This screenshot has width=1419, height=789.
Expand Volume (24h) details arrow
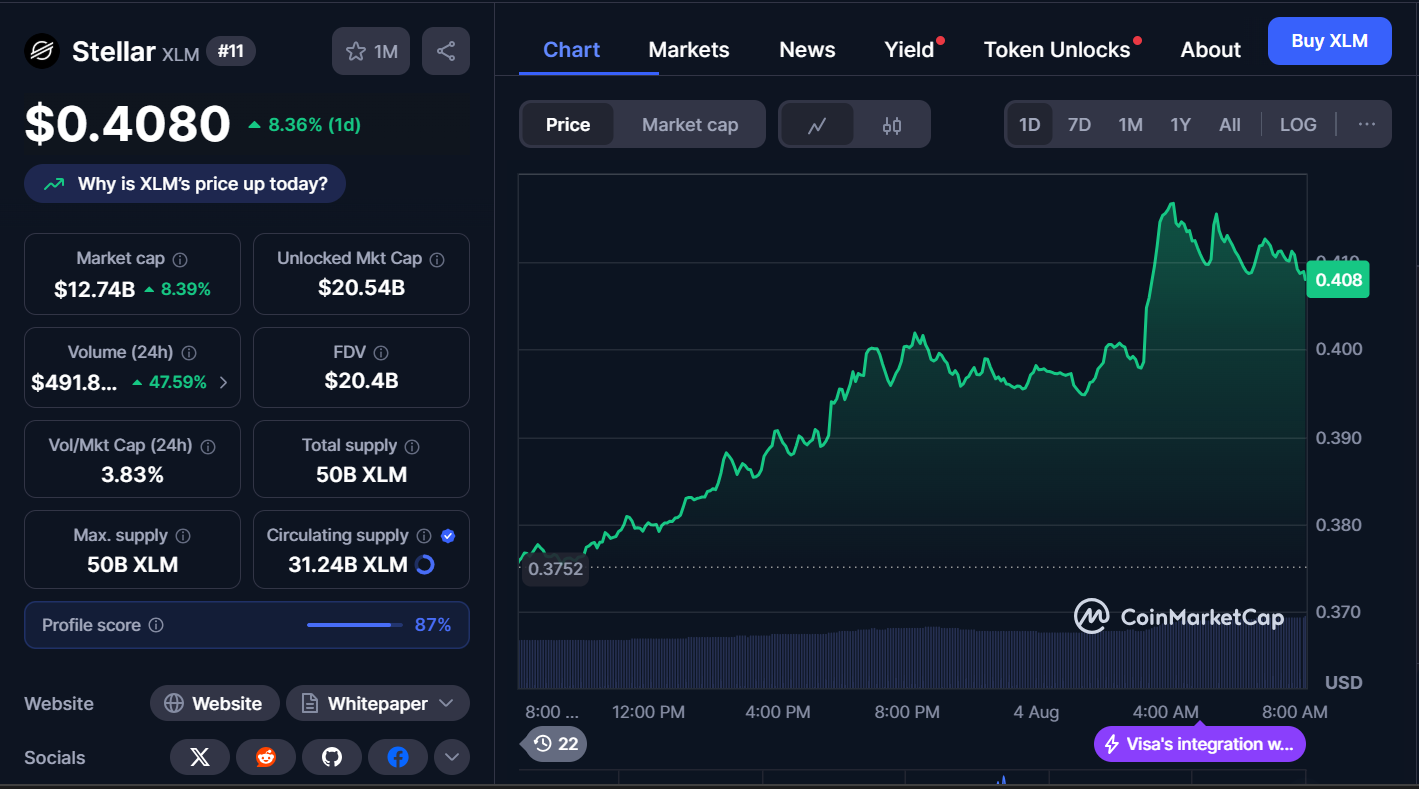(x=223, y=382)
